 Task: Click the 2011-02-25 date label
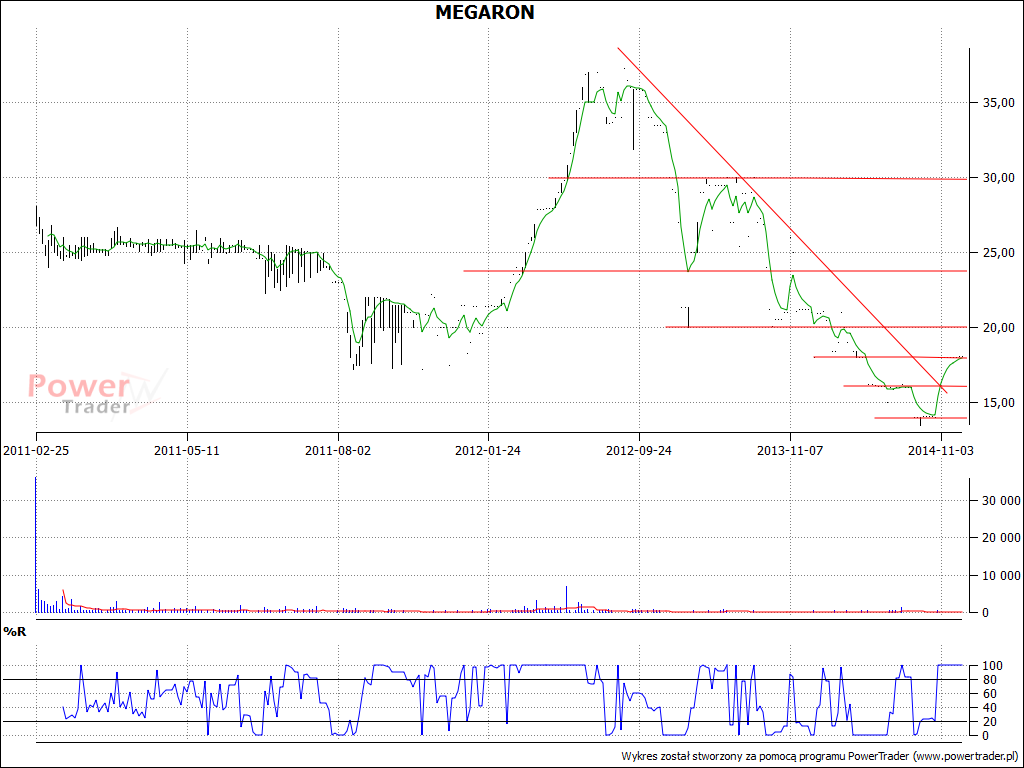tap(36, 451)
